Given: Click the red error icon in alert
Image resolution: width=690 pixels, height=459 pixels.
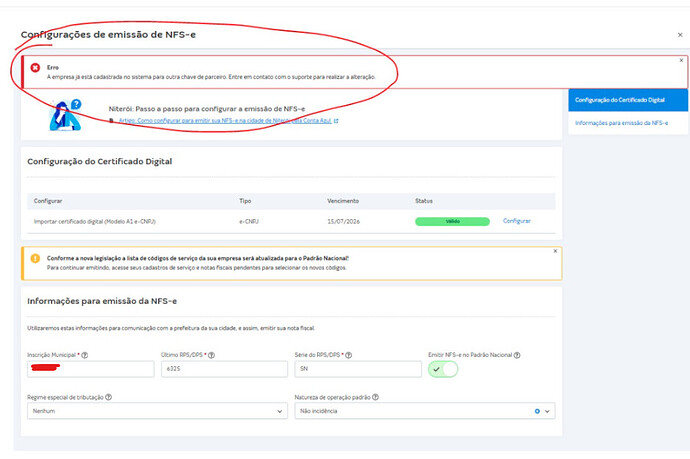Looking at the screenshot, I should point(35,68).
